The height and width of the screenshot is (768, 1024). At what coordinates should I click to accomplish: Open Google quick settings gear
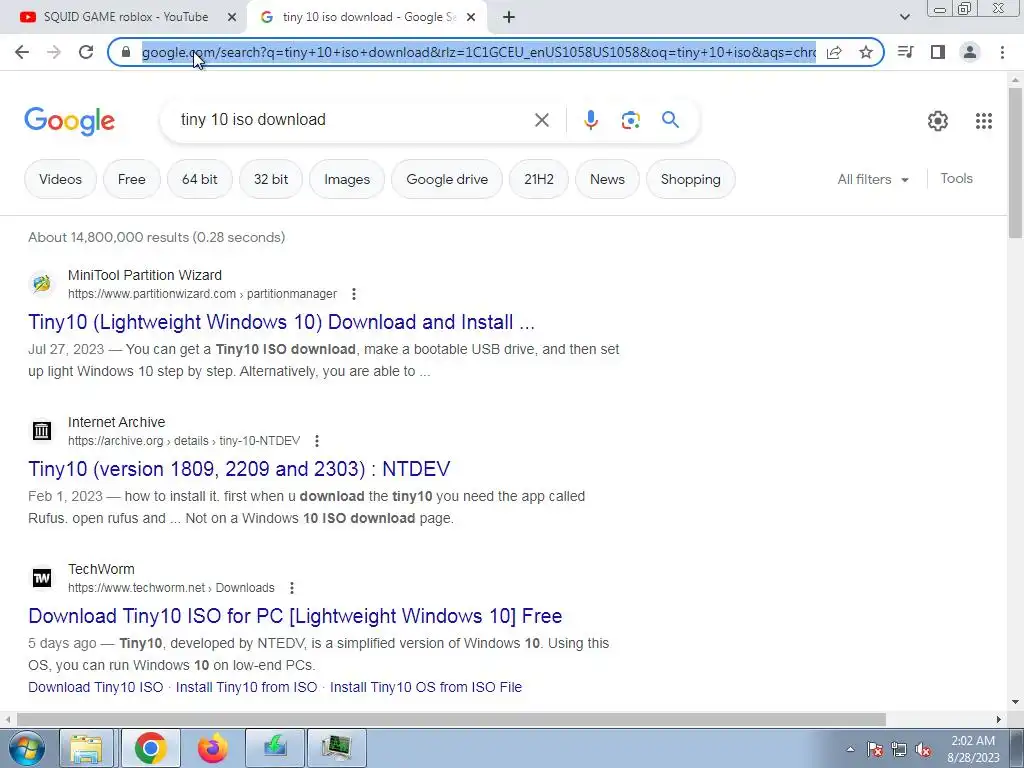coord(938,121)
